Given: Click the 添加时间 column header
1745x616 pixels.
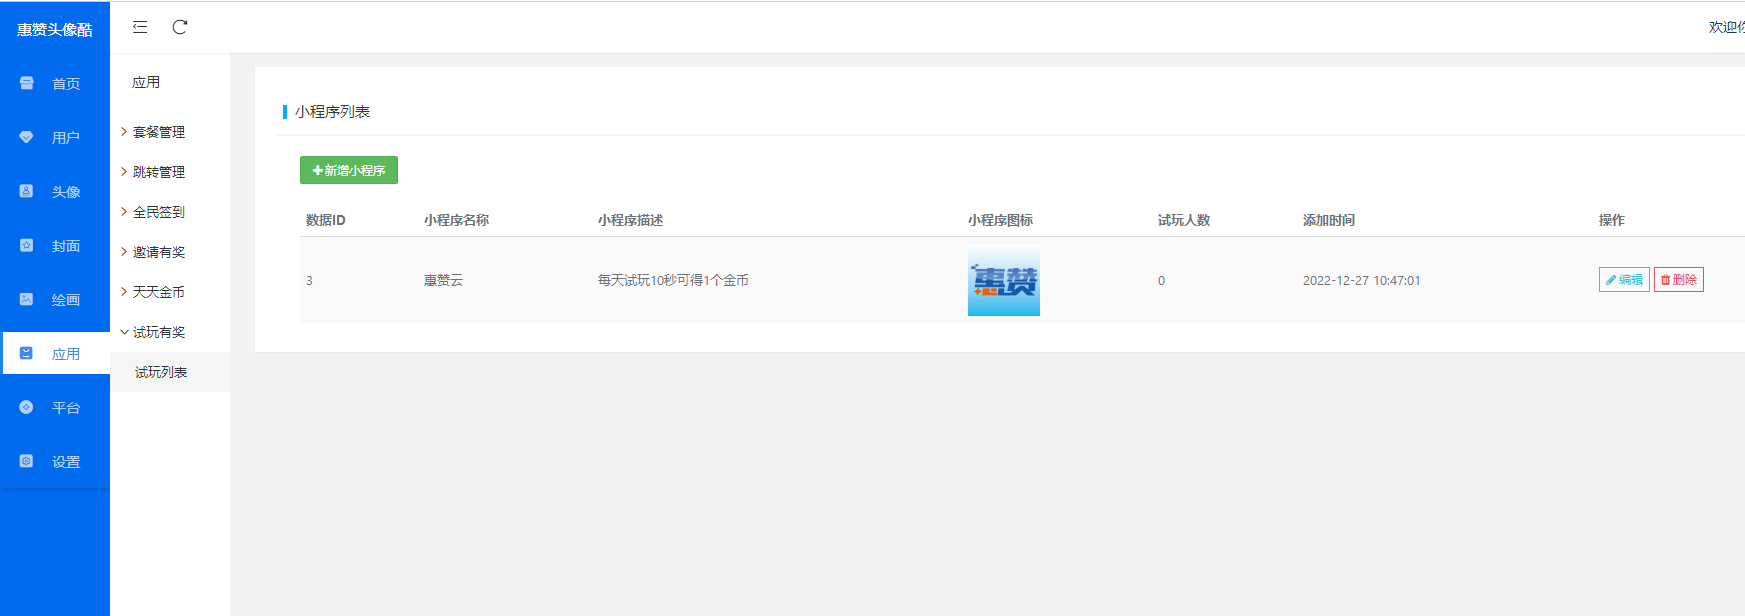Looking at the screenshot, I should pos(1329,220).
